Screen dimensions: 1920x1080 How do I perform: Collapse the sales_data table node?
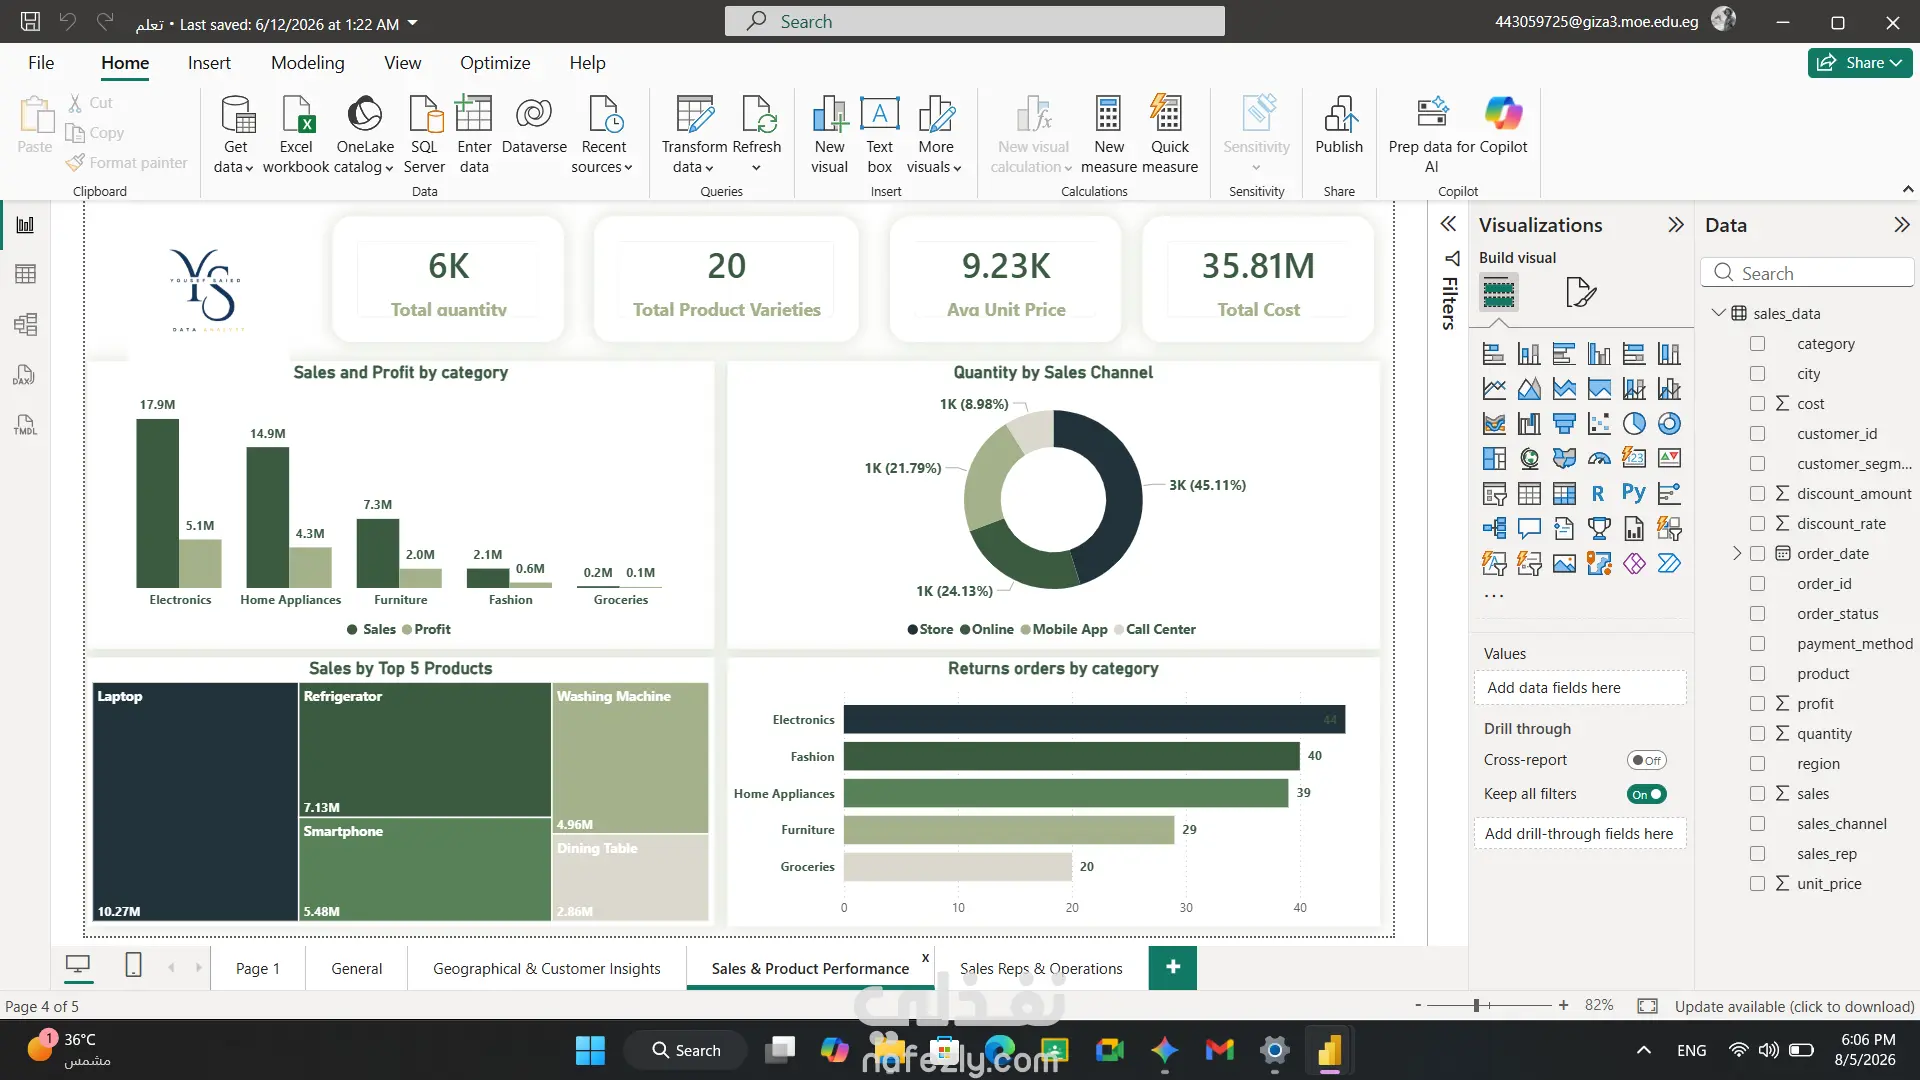[1718, 313]
